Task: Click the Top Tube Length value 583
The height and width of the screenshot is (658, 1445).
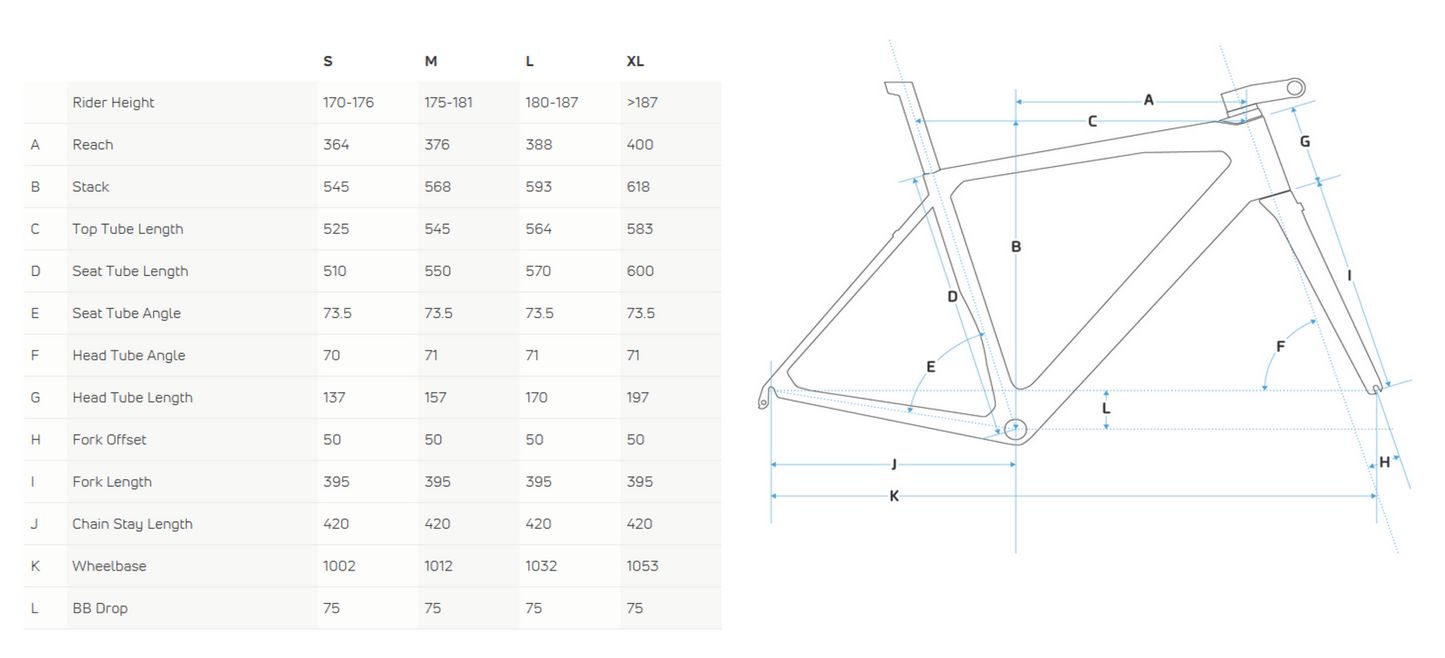Action: point(640,229)
